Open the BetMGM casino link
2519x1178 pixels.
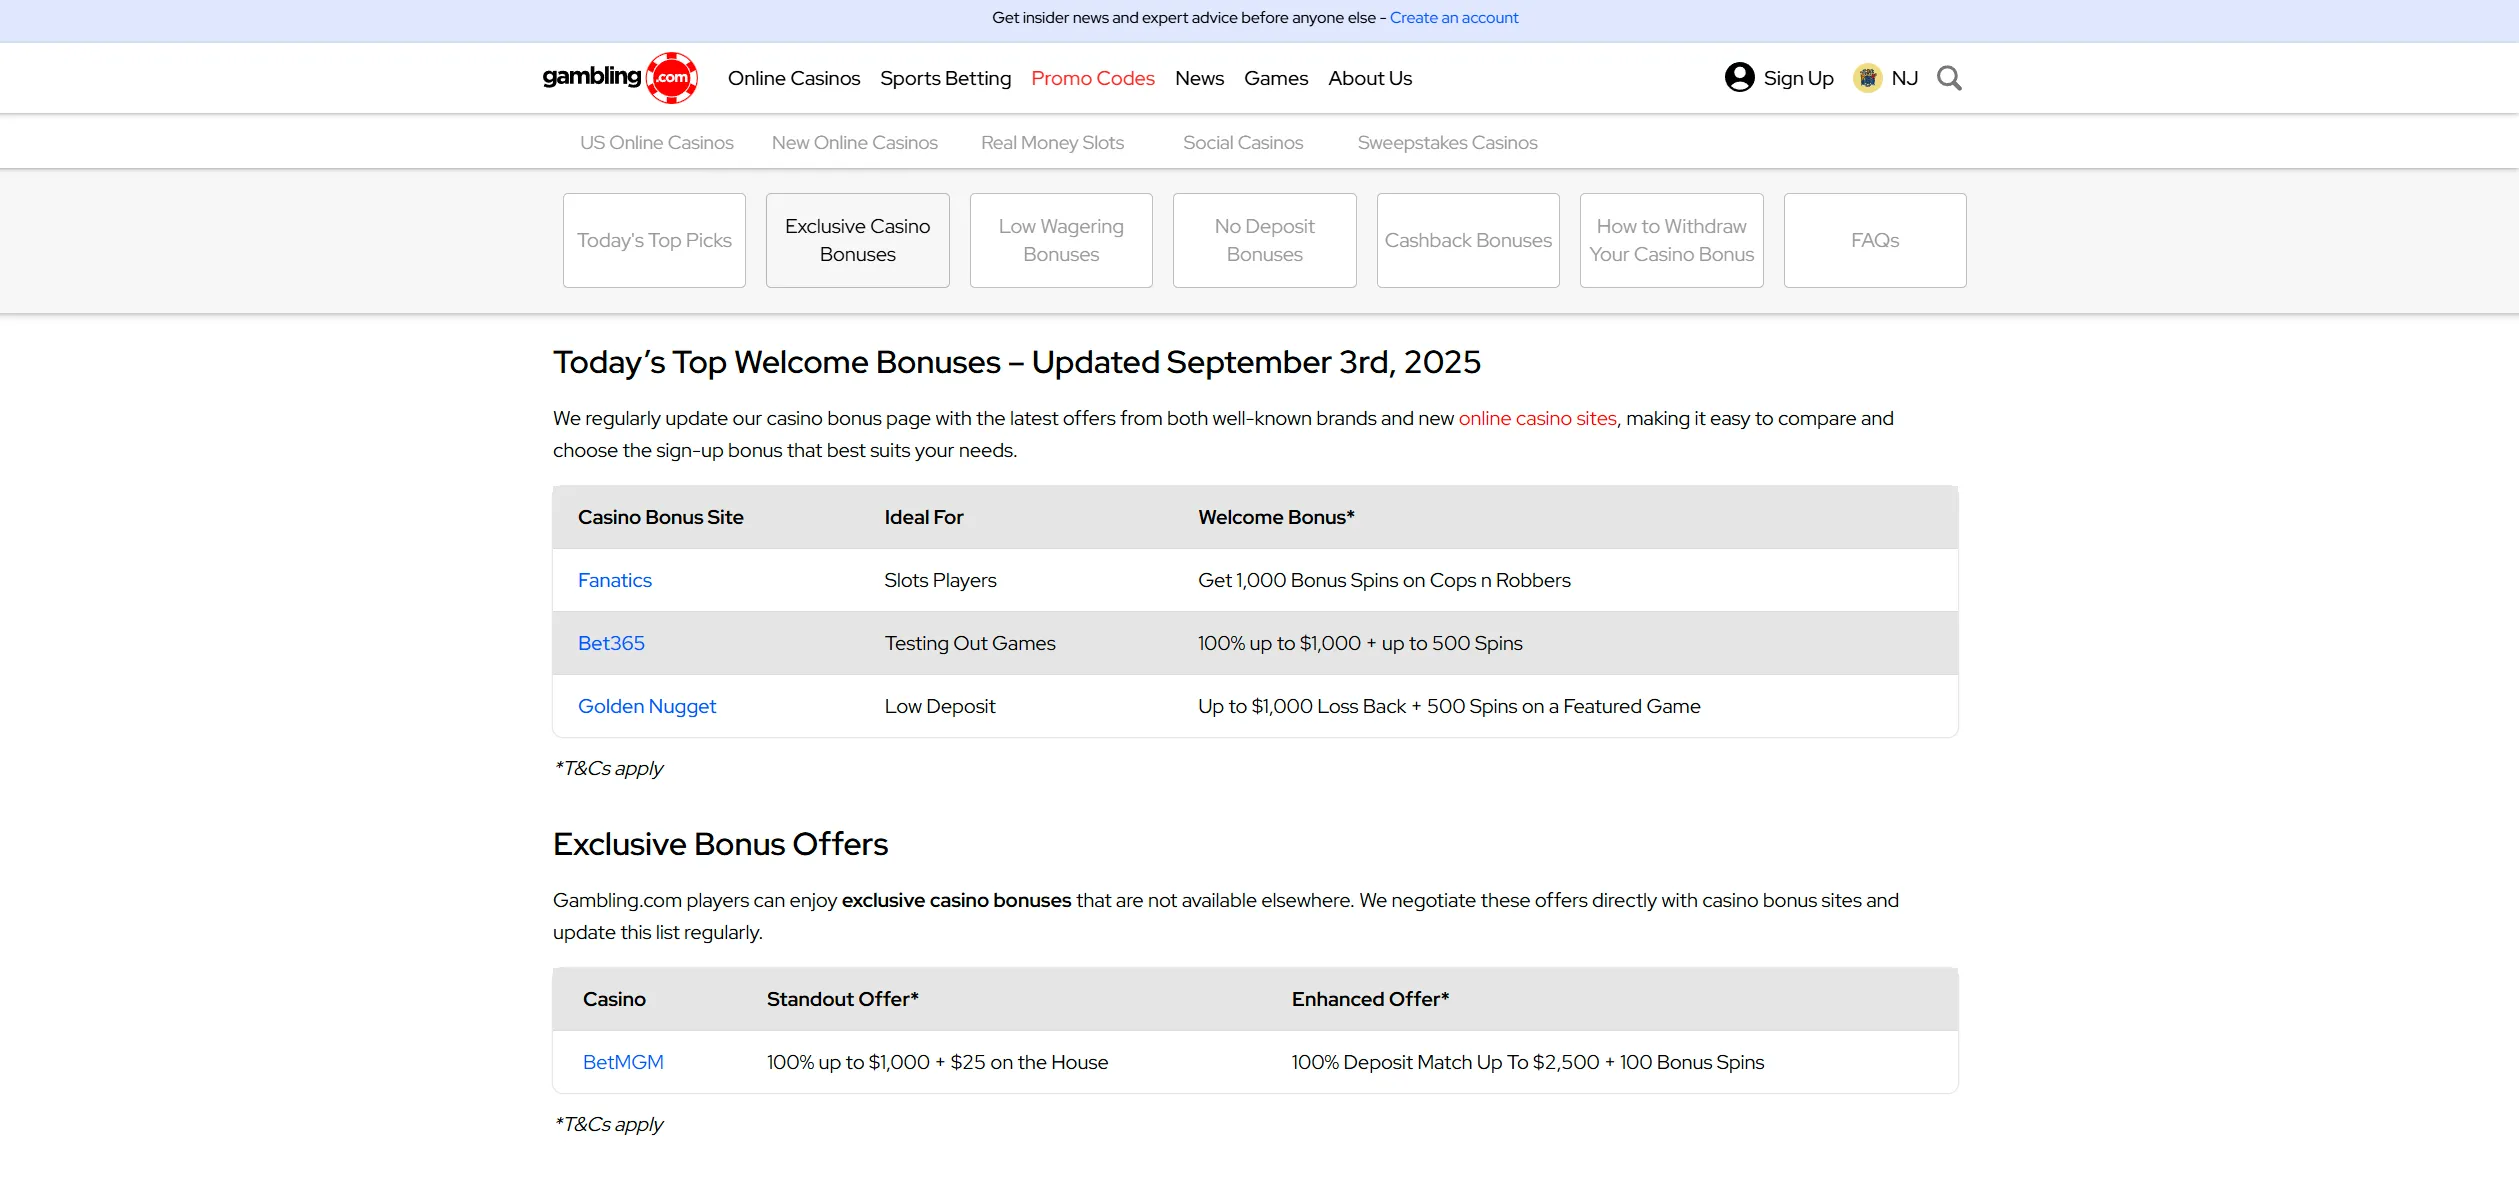pos(623,1062)
